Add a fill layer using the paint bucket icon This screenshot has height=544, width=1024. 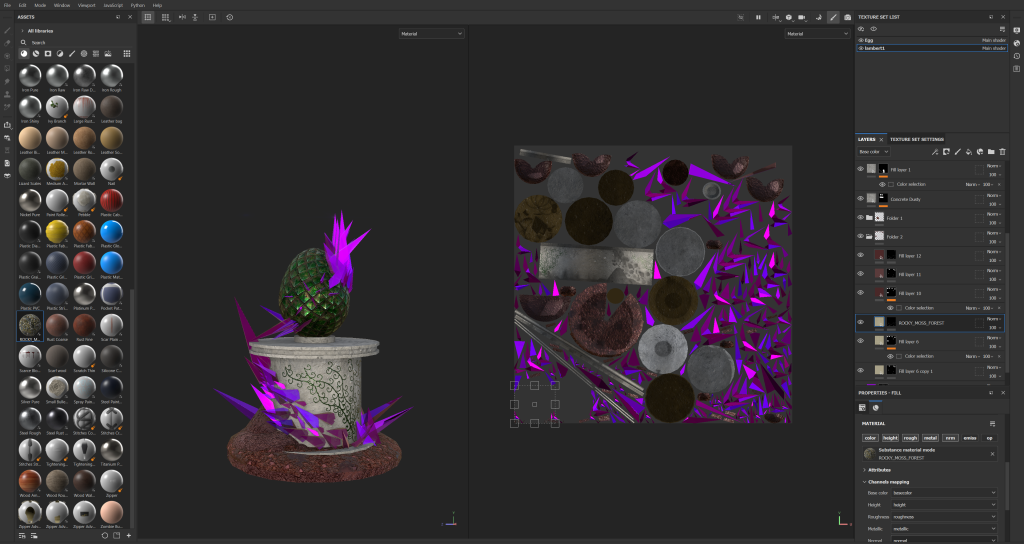[968, 152]
